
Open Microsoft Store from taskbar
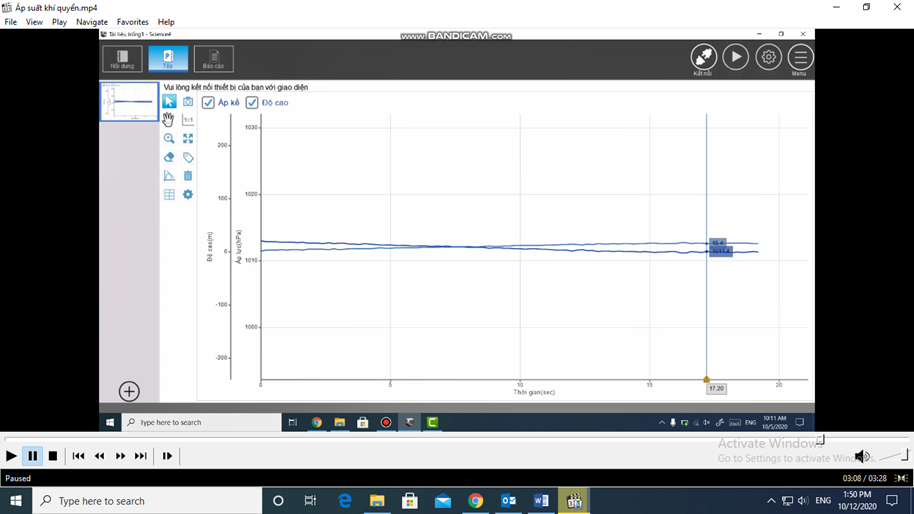pyautogui.click(x=410, y=501)
